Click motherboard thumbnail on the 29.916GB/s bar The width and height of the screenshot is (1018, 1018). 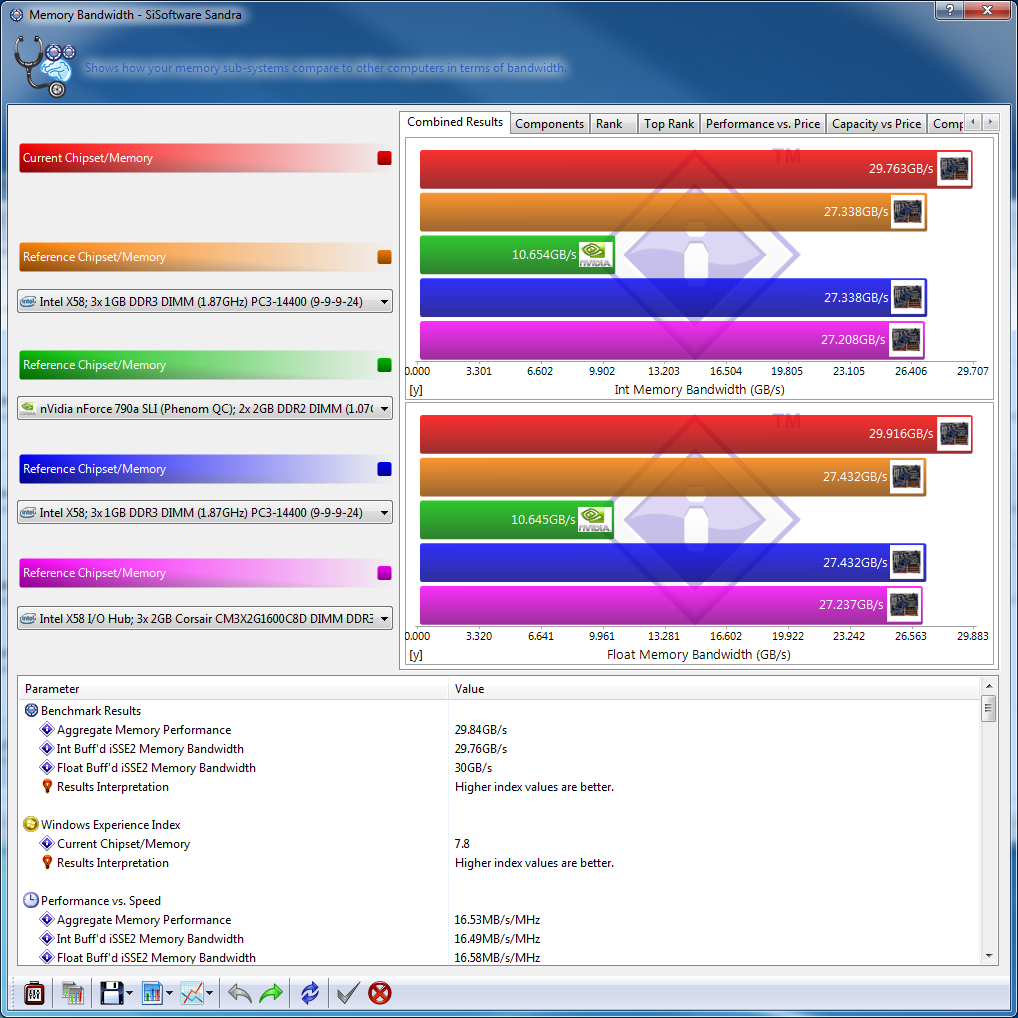click(x=954, y=434)
